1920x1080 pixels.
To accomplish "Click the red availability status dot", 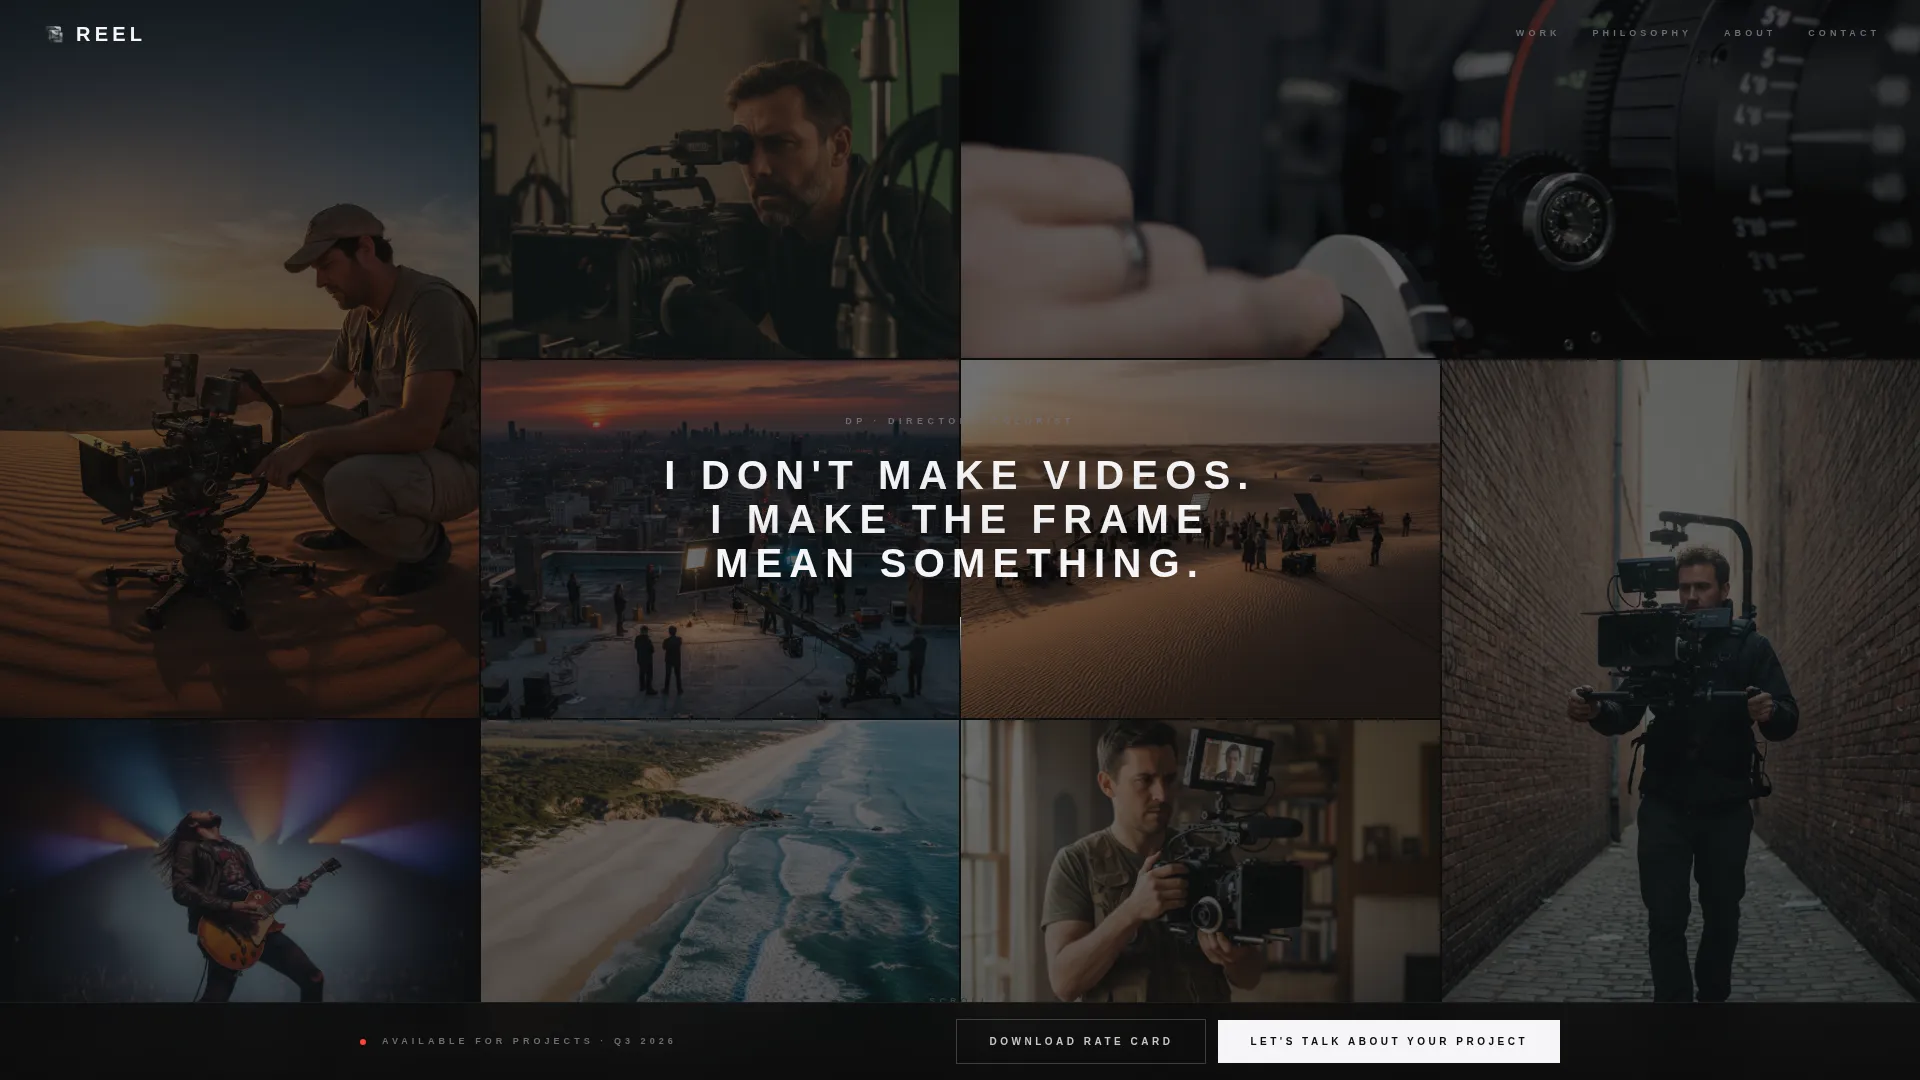I will coord(363,1042).
